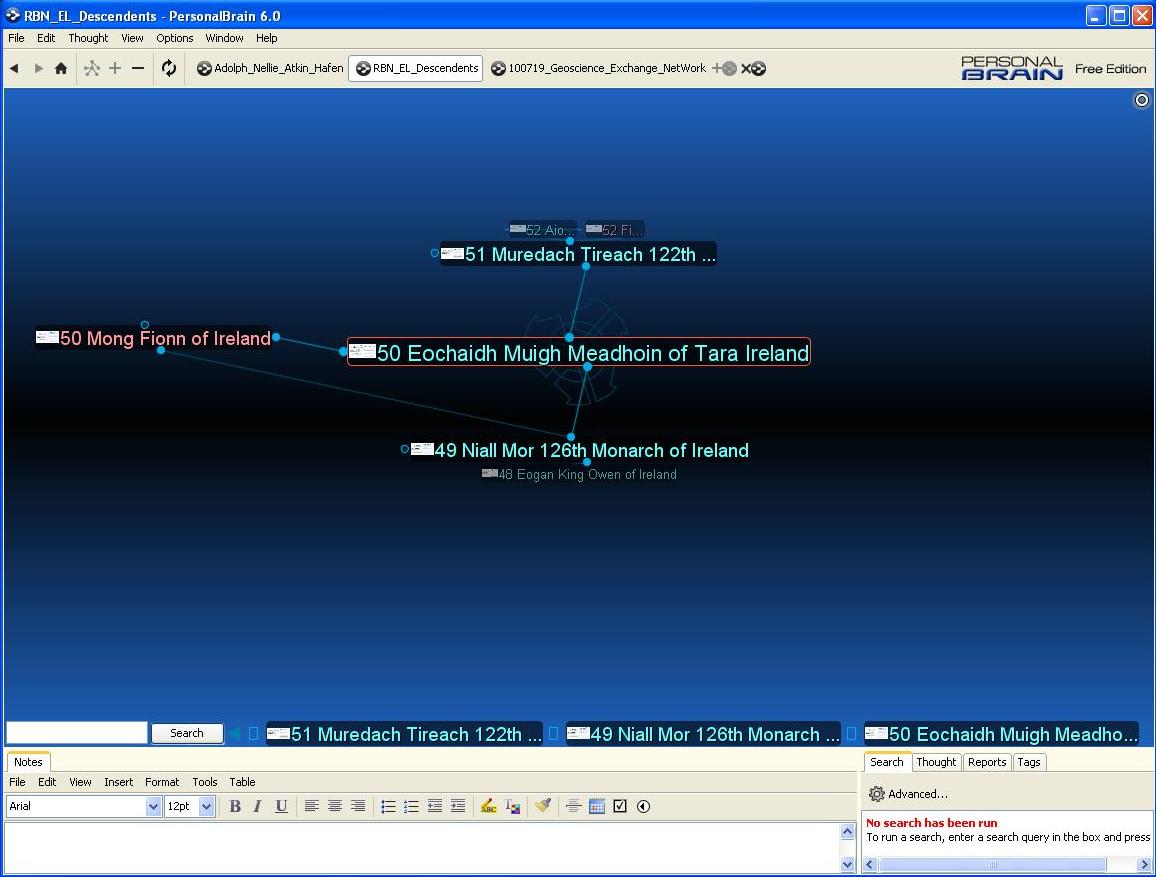The width and height of the screenshot is (1157, 877).
Task: Open the Adolph_Nellie_Atkin_Hafen brain tab
Action: (x=270, y=69)
